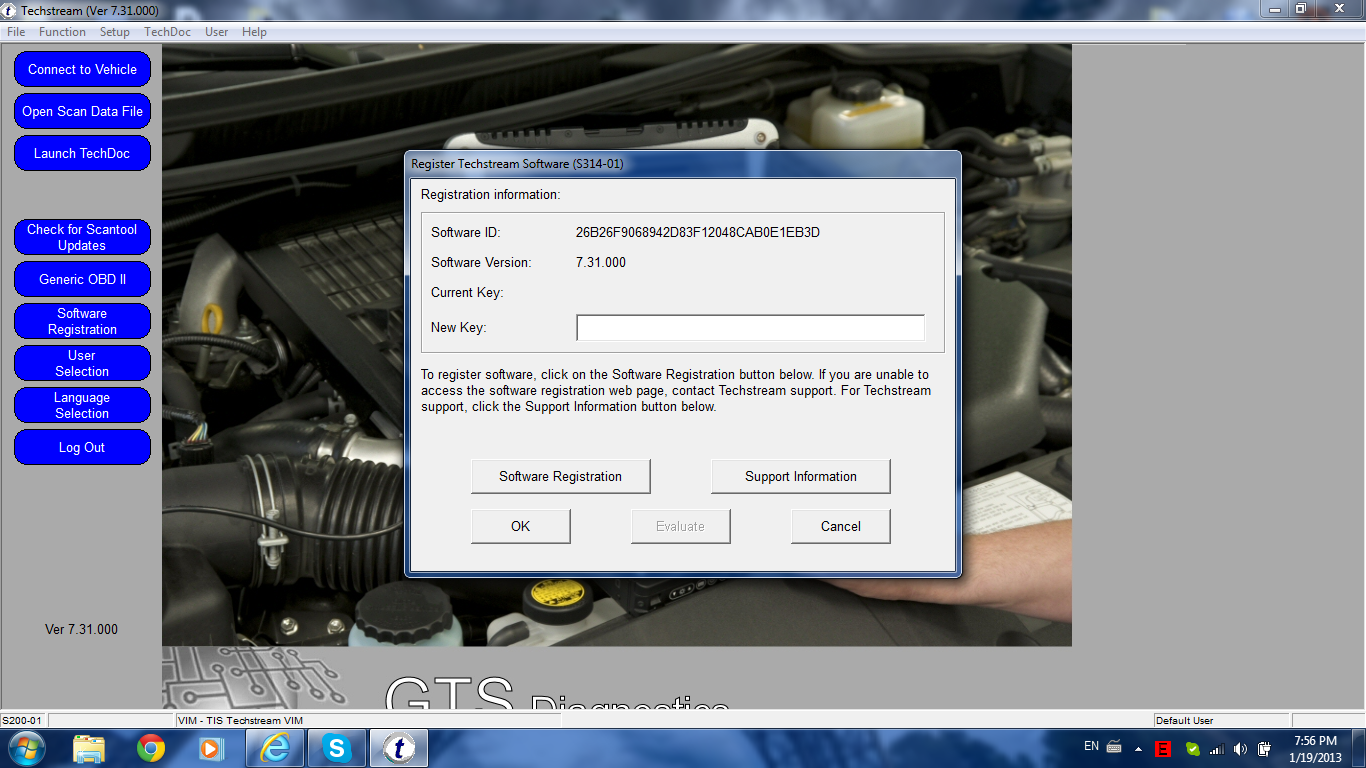This screenshot has width=1366, height=768.
Task: Open the volume speaker tray icon
Action: (1240, 748)
